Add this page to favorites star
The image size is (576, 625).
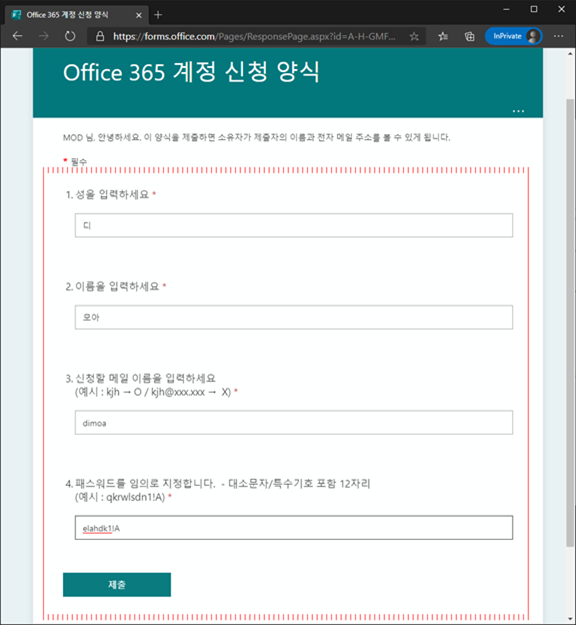point(414,37)
